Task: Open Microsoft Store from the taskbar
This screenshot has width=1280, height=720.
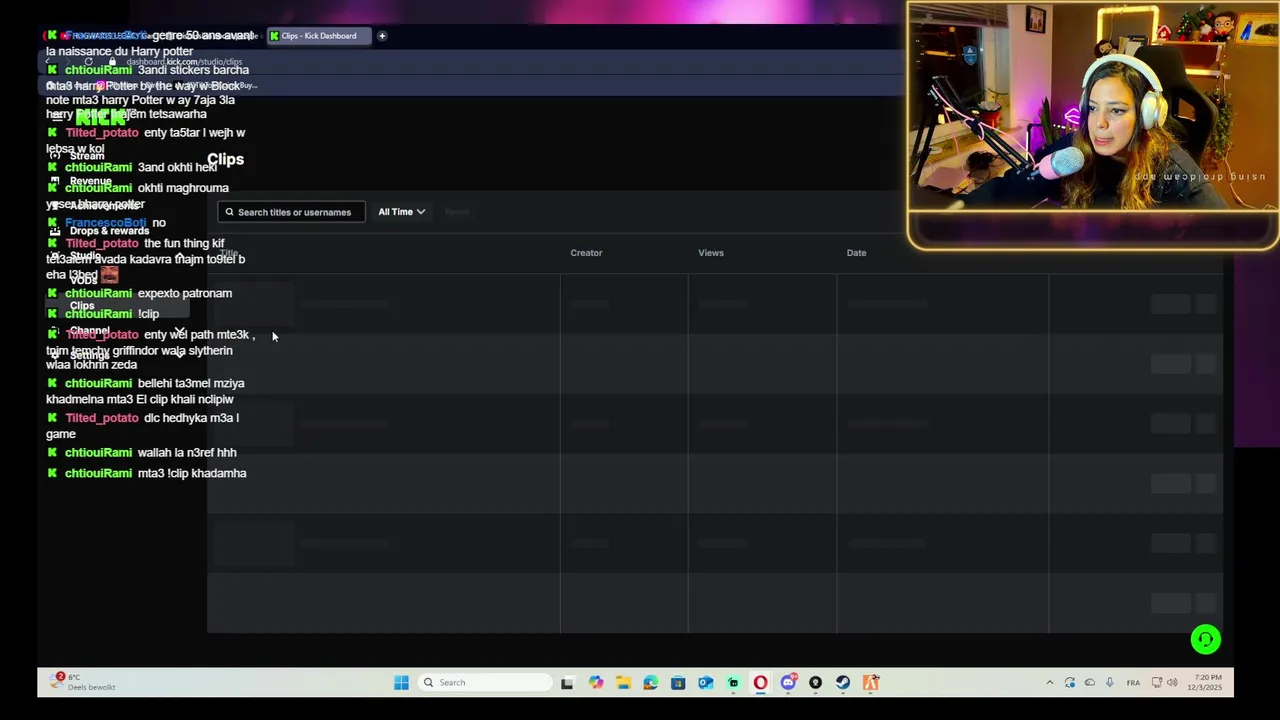Action: [678, 683]
